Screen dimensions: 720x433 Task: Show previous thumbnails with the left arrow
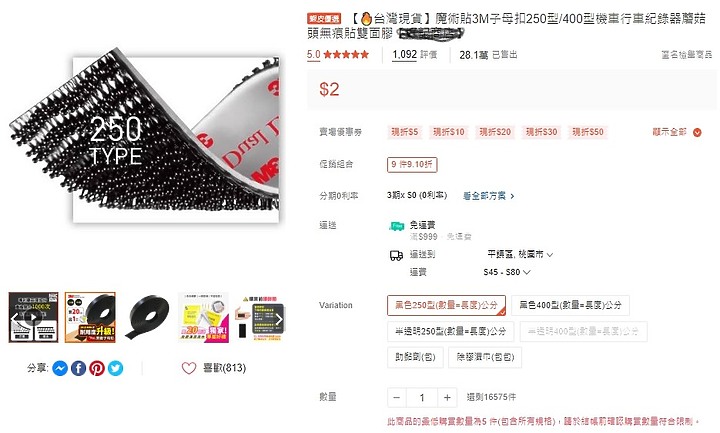pyautogui.click(x=14, y=319)
